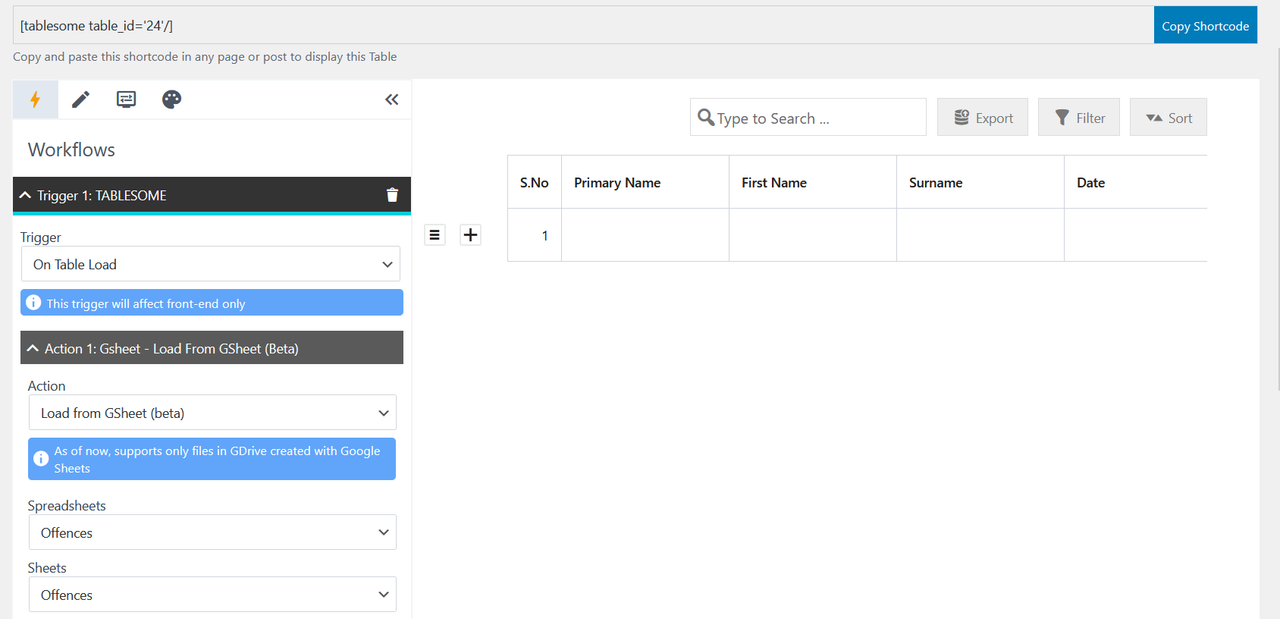The width and height of the screenshot is (1280, 619).
Task: Click the Type to Search field
Action: tap(808, 117)
